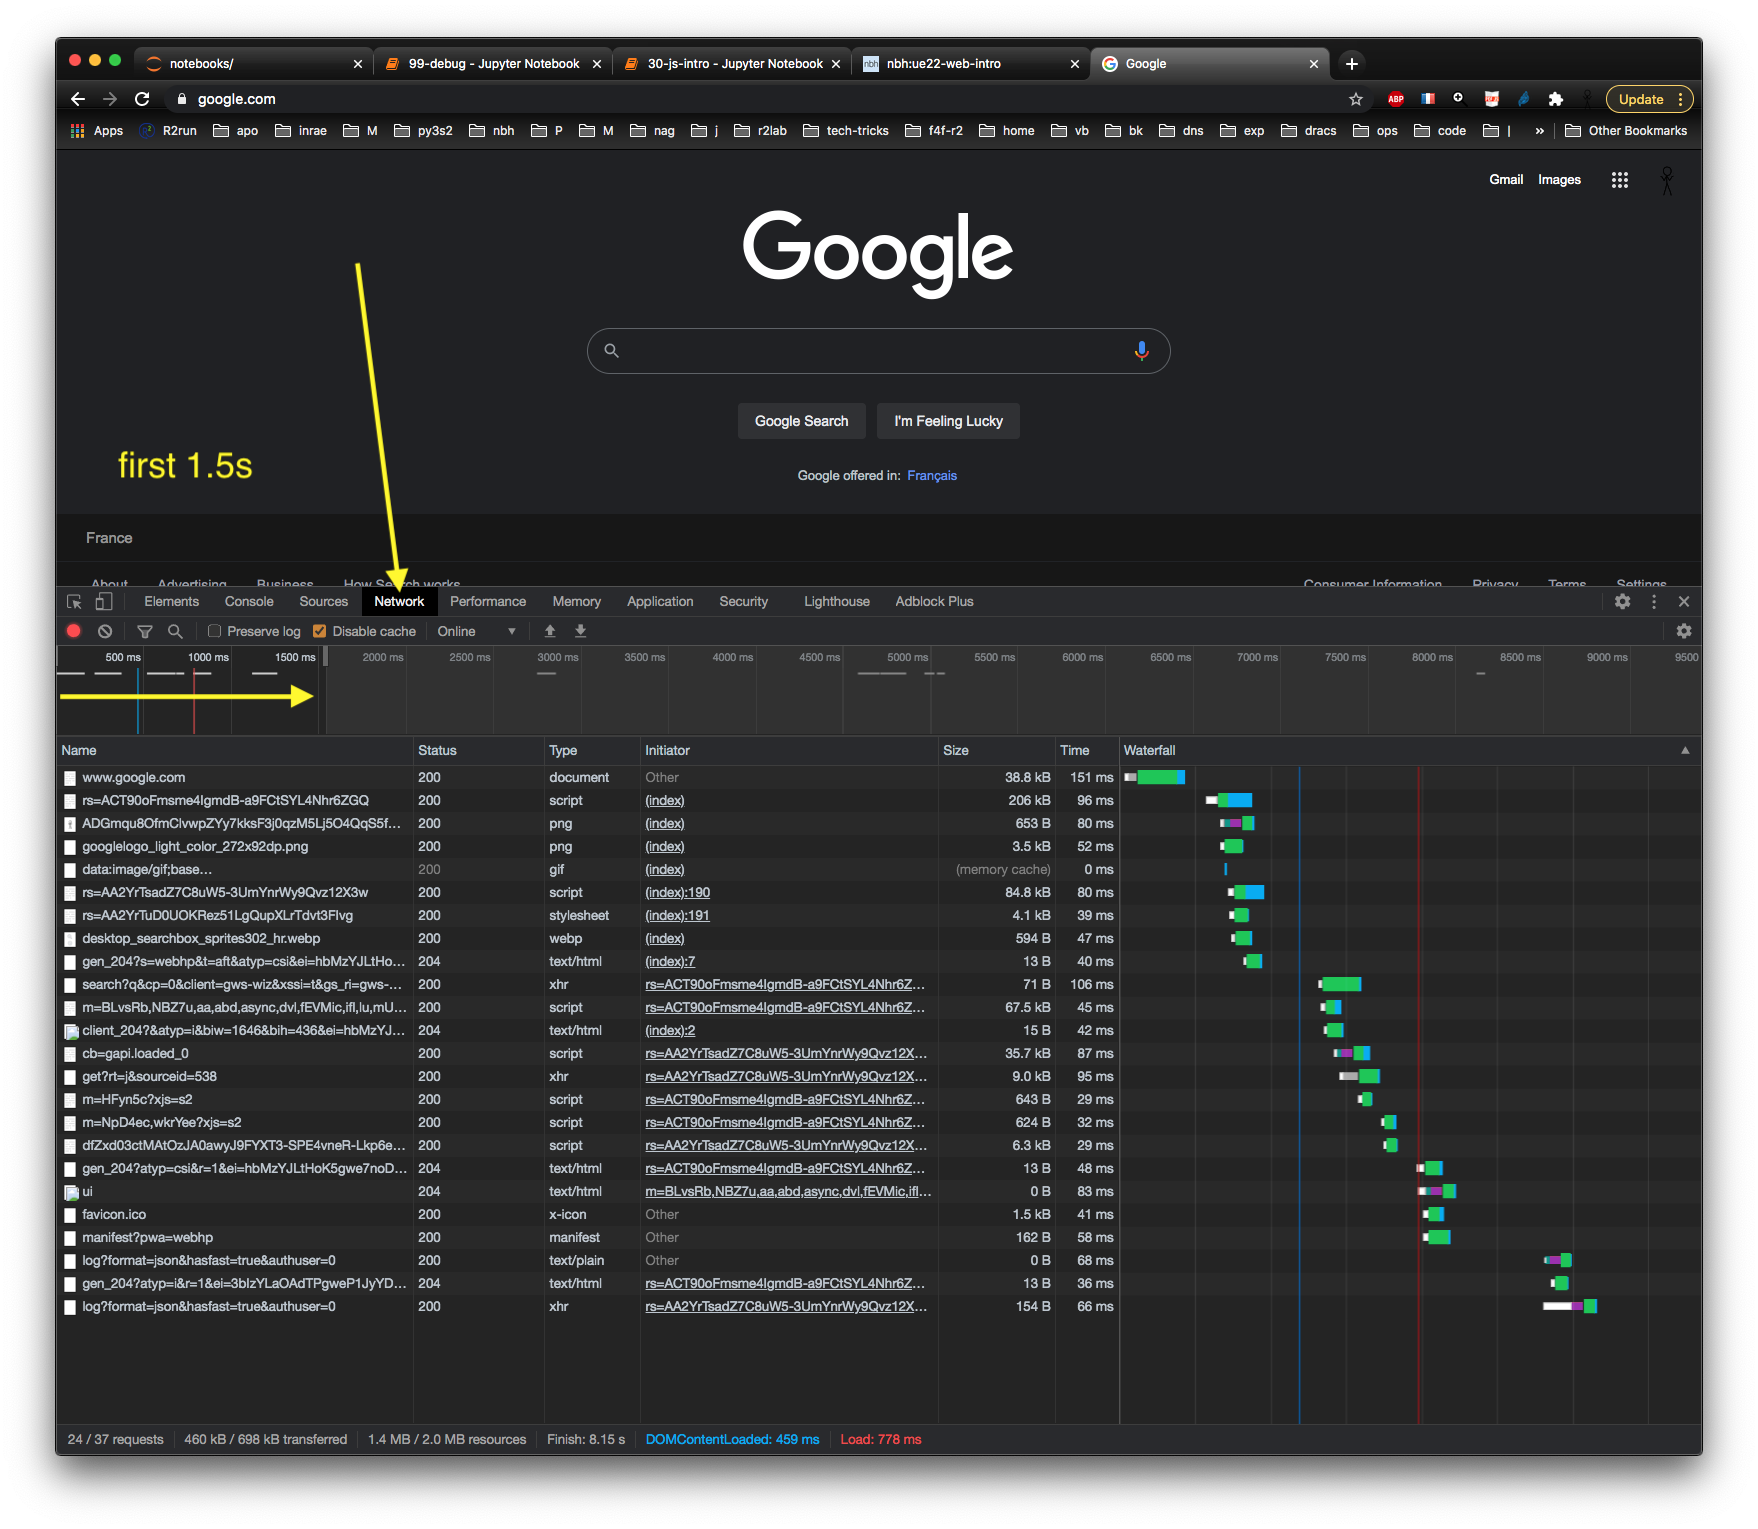Click the red record network log icon
The height and width of the screenshot is (1529, 1758).
tap(73, 631)
